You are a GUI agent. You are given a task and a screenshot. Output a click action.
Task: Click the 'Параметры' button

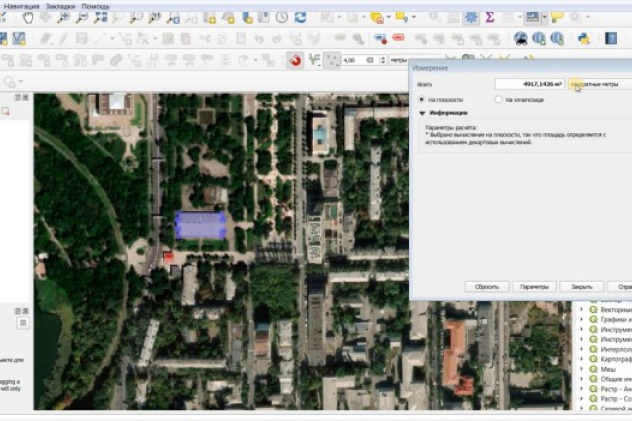click(534, 287)
